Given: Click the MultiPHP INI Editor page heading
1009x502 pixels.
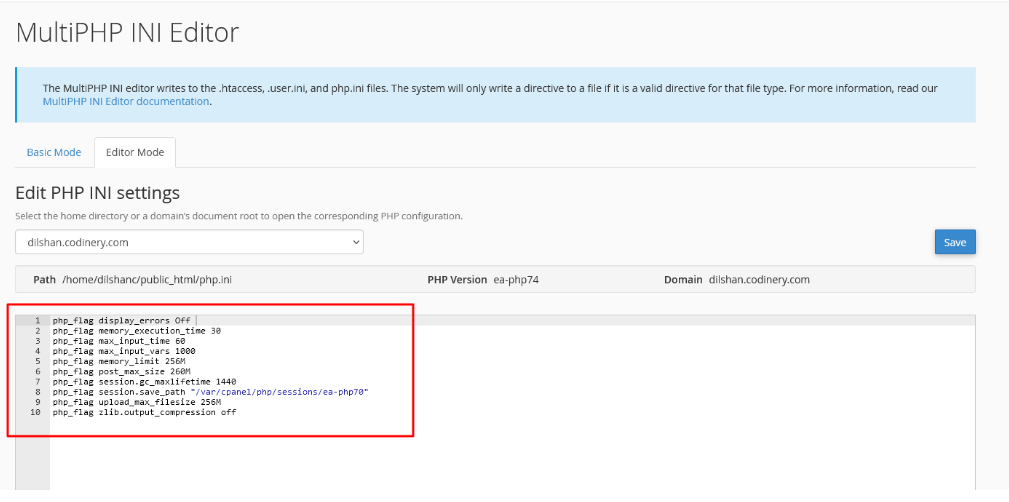Looking at the screenshot, I should [x=128, y=32].
